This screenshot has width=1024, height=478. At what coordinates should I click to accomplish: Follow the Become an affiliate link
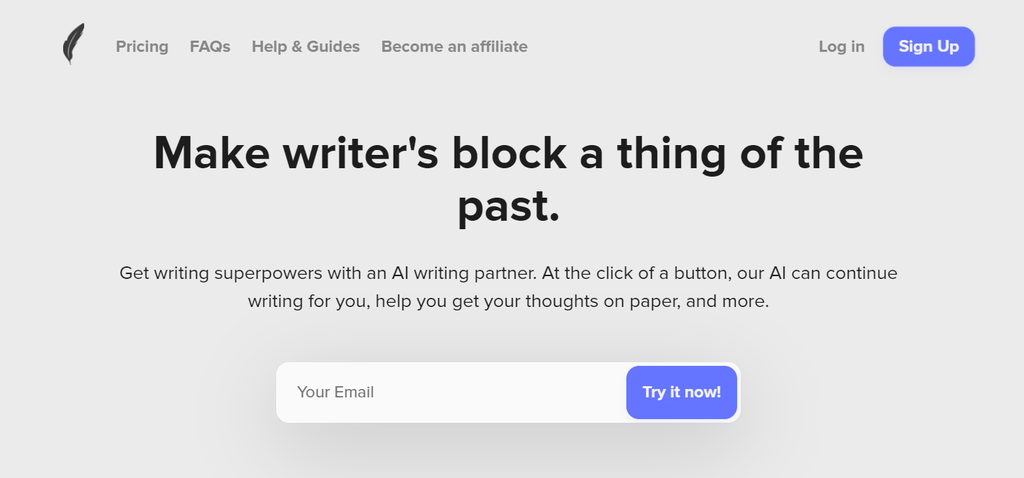[x=454, y=46]
